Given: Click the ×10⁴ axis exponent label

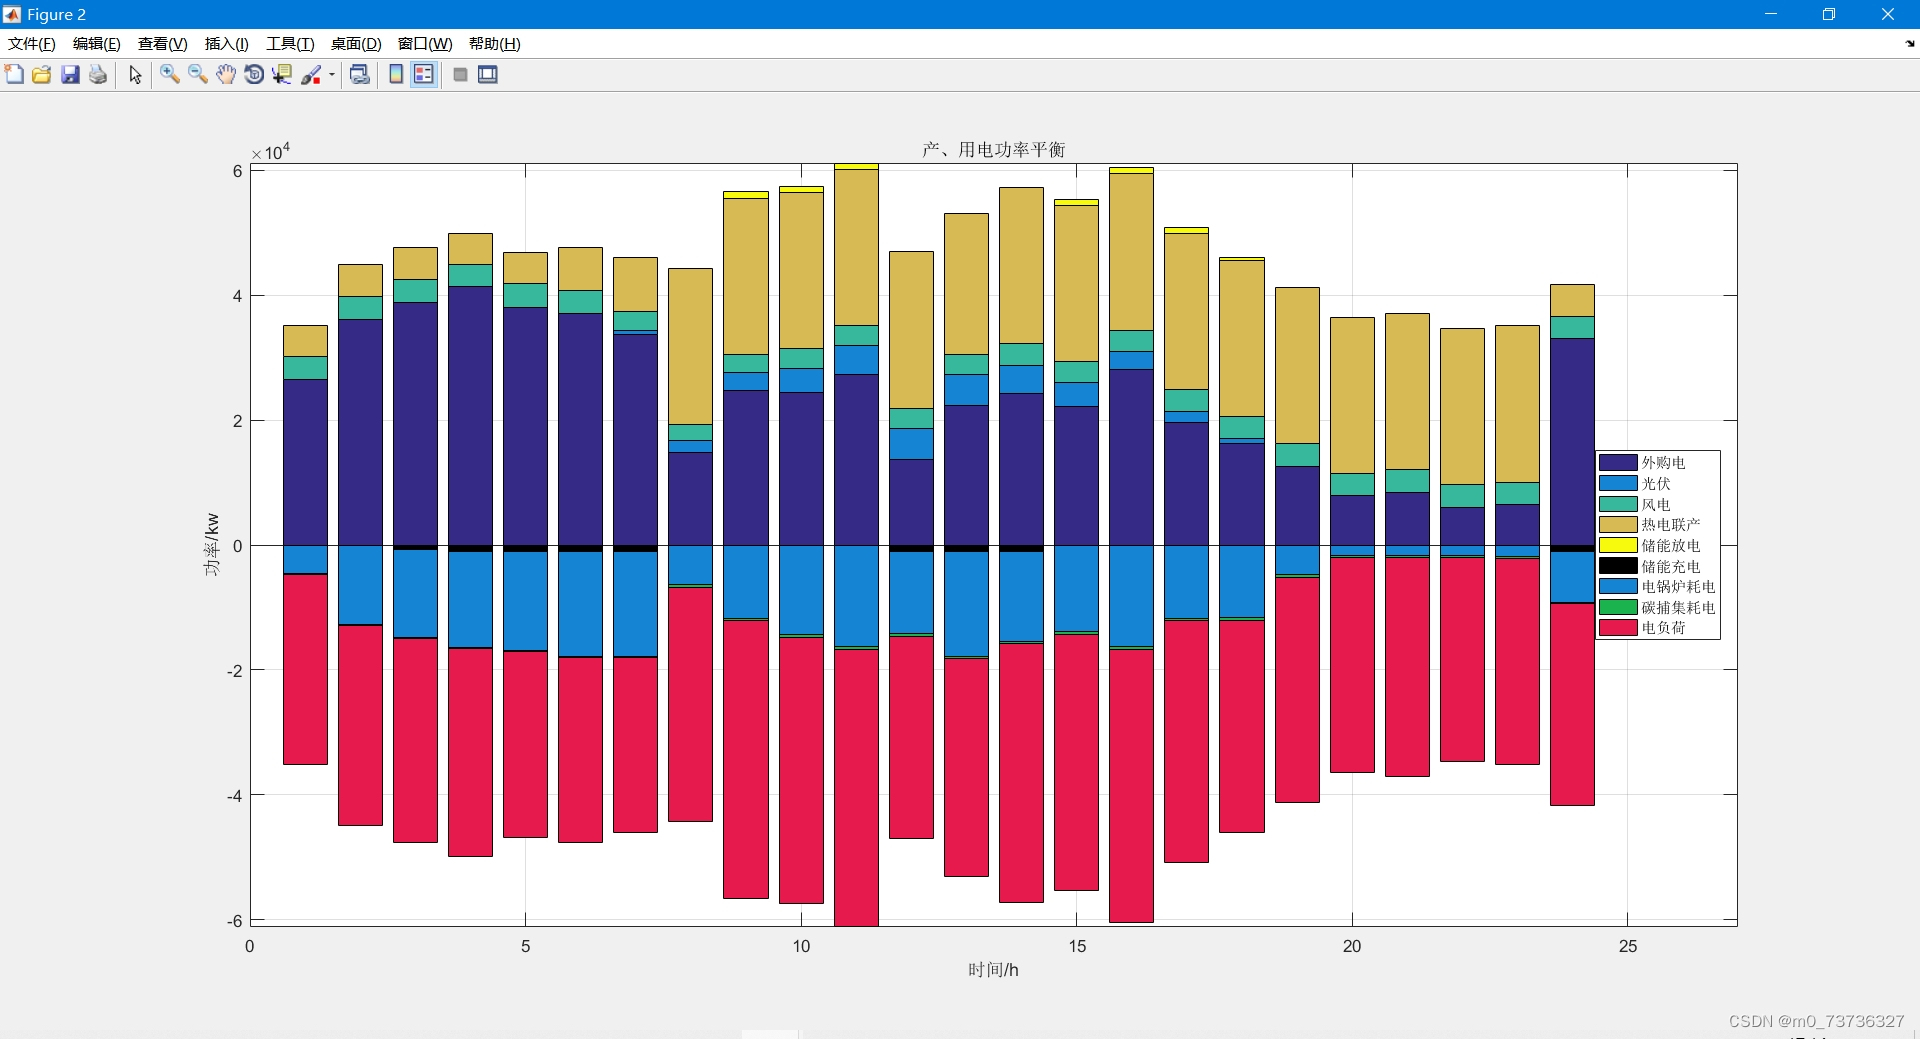Looking at the screenshot, I should point(271,151).
